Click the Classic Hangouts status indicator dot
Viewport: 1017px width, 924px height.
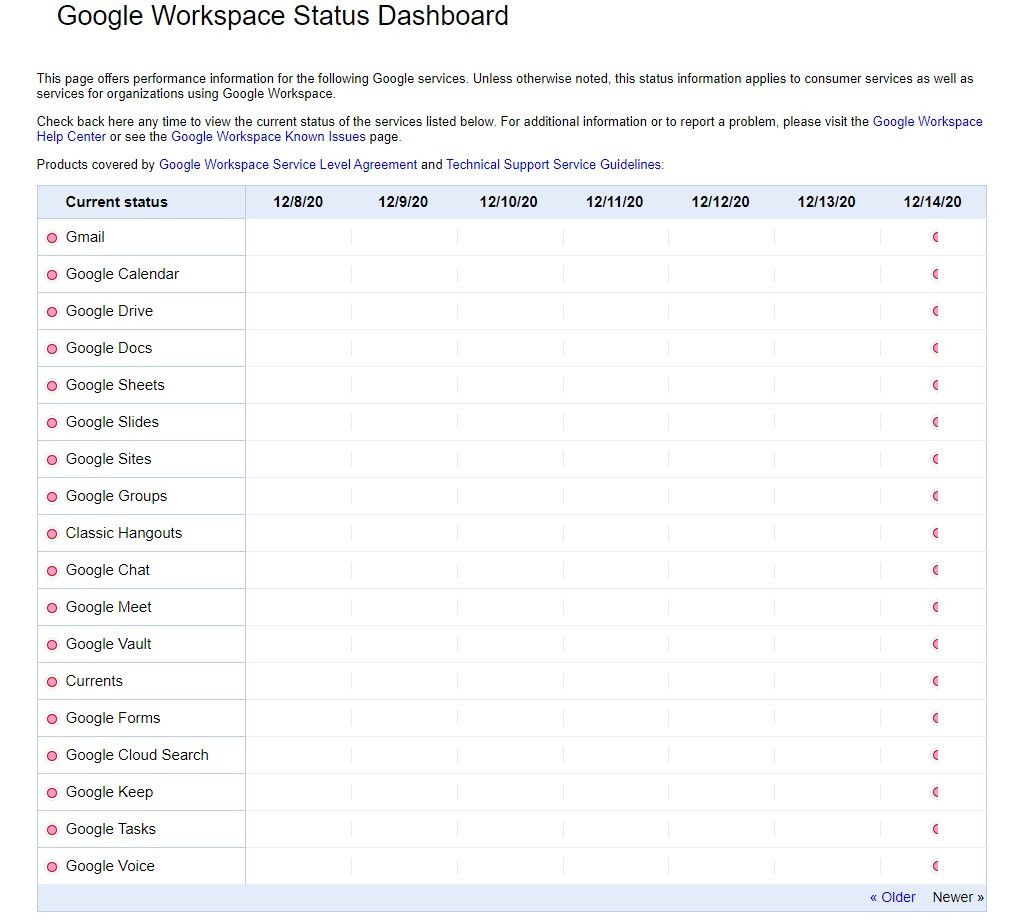52,534
